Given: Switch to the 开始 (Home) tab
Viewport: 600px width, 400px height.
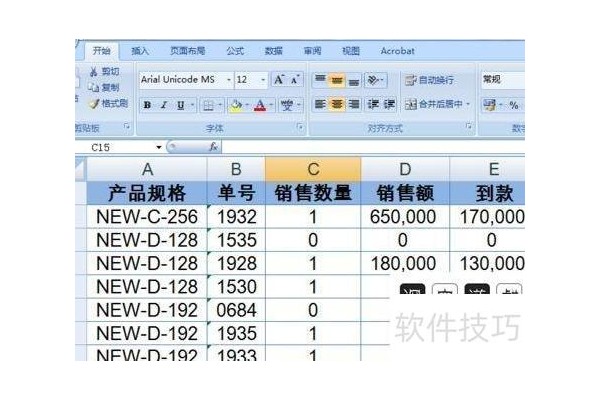Looking at the screenshot, I should (x=101, y=51).
